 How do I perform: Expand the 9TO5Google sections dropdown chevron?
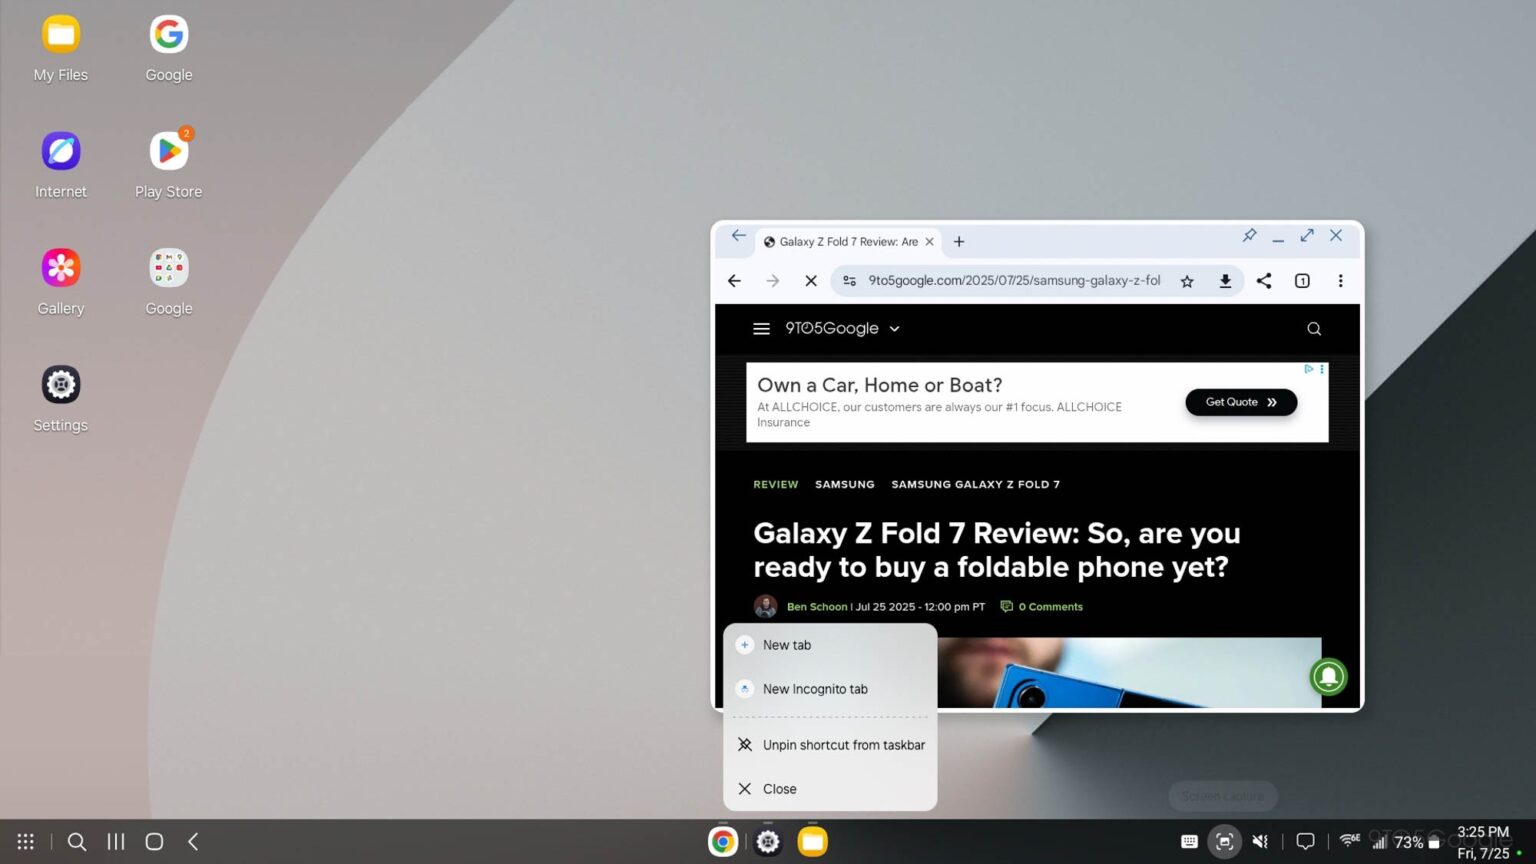(x=894, y=328)
